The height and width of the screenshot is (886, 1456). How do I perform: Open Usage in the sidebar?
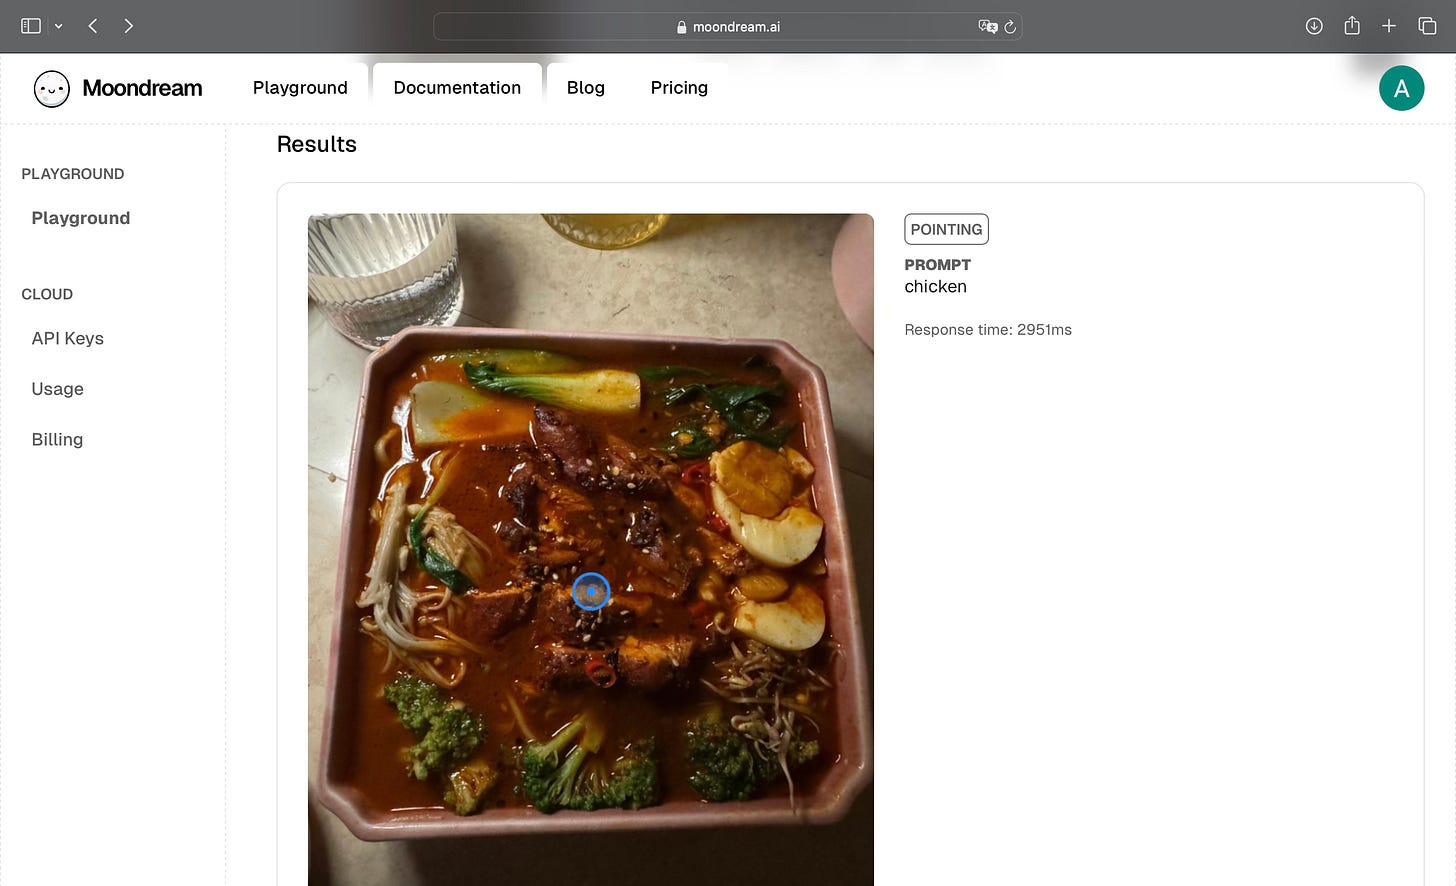(58, 389)
